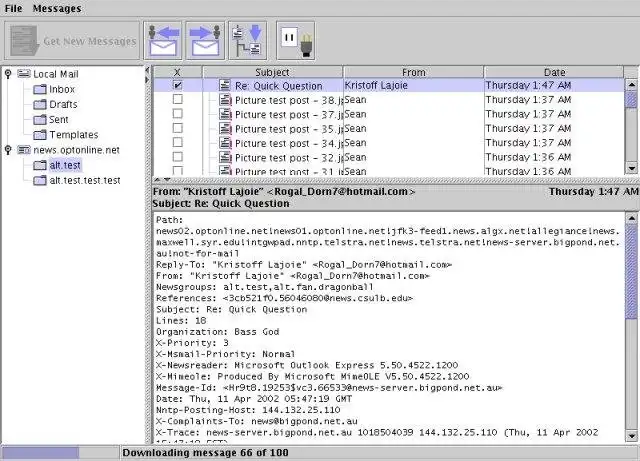Image resolution: width=640 pixels, height=461 pixels.
Task: Expand message list with horizontal divider down arrow
Action: 167,180
